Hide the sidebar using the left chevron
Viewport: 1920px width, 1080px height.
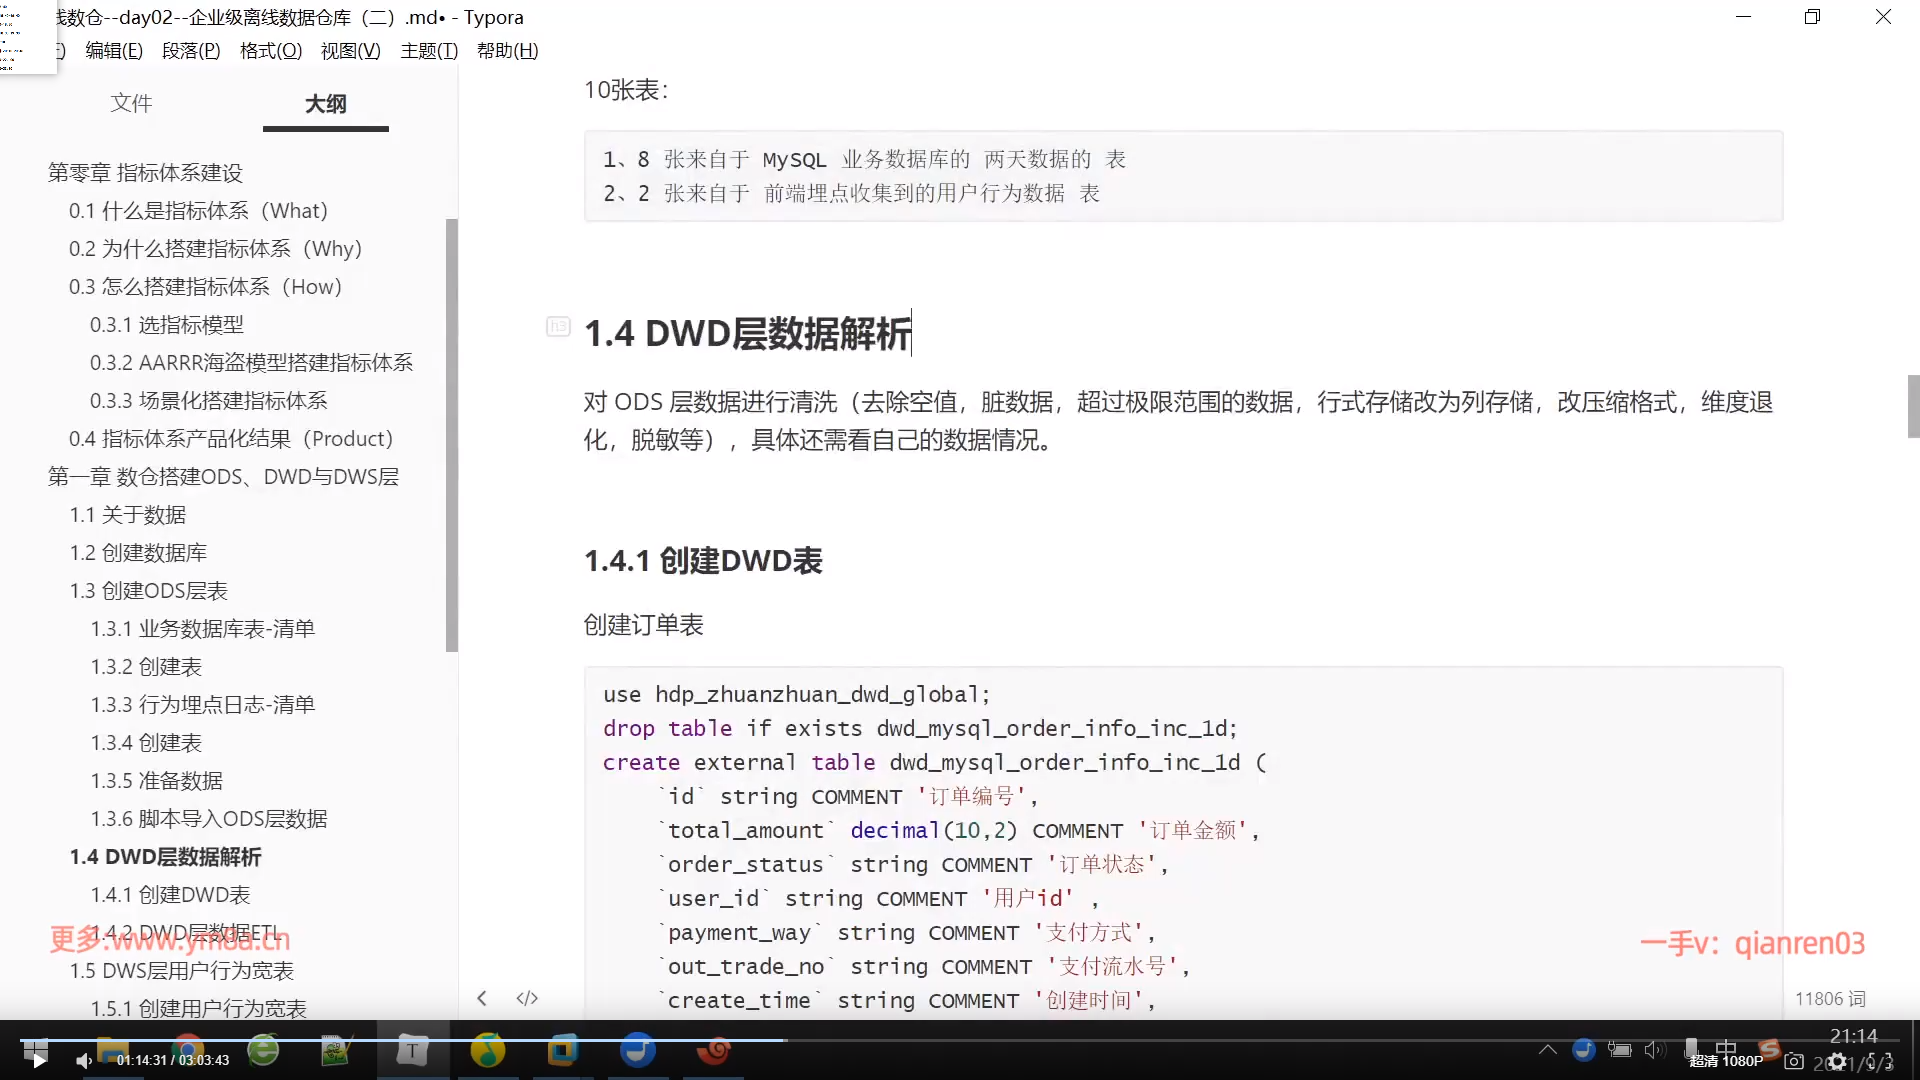(x=482, y=998)
